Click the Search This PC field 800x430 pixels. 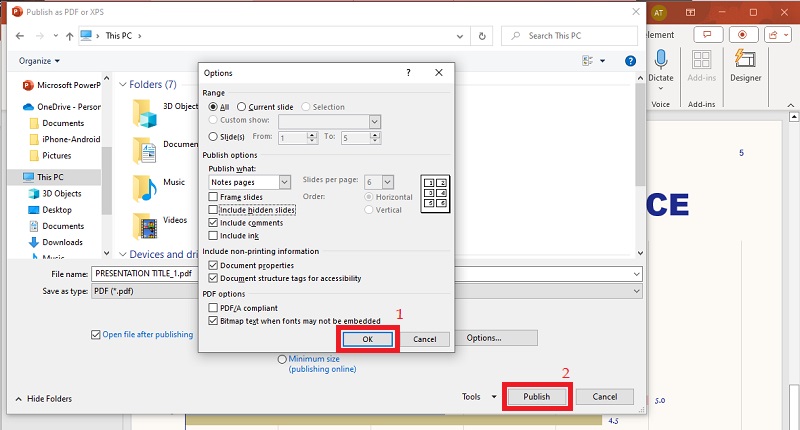[569, 36]
